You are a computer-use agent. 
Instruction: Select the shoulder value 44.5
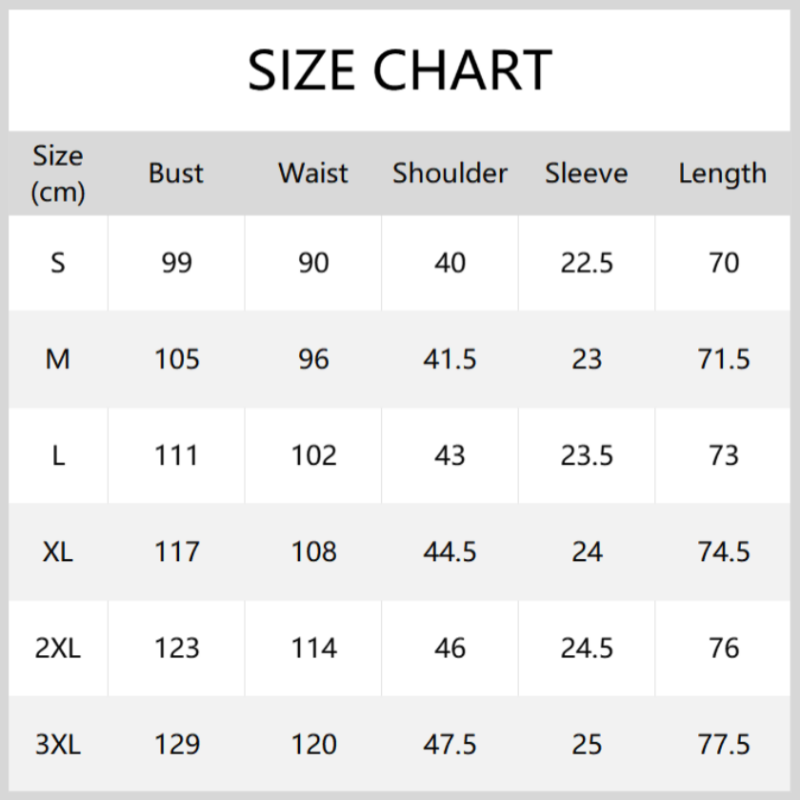click(x=450, y=551)
